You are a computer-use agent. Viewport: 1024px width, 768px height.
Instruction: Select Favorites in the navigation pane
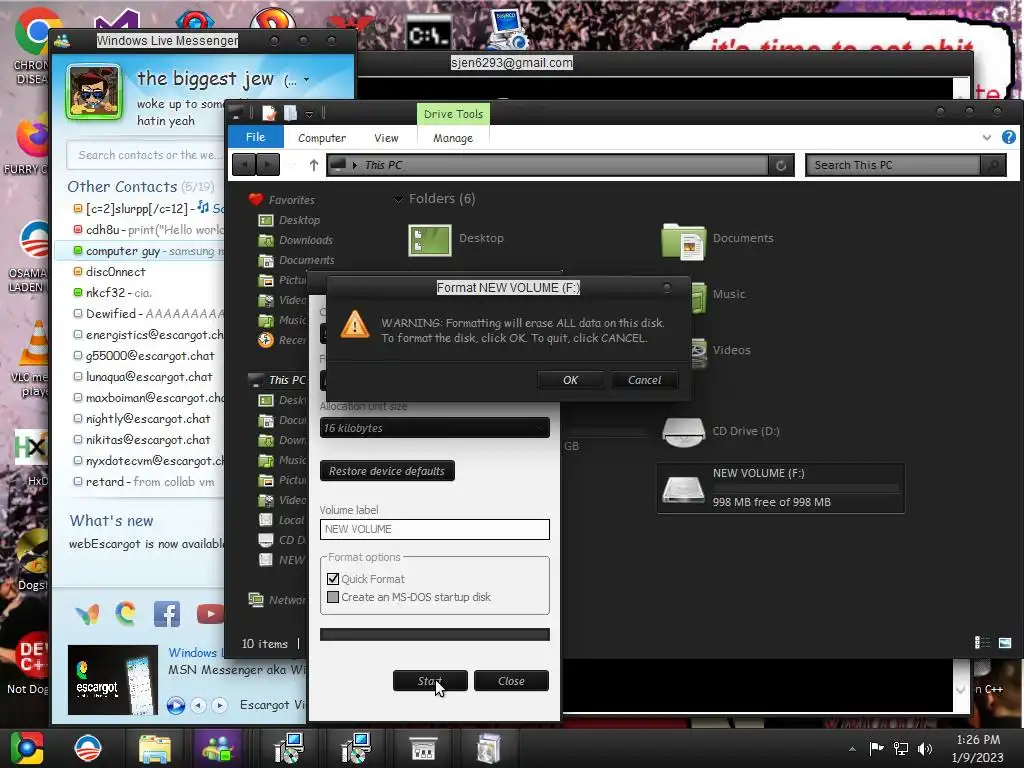click(x=291, y=200)
